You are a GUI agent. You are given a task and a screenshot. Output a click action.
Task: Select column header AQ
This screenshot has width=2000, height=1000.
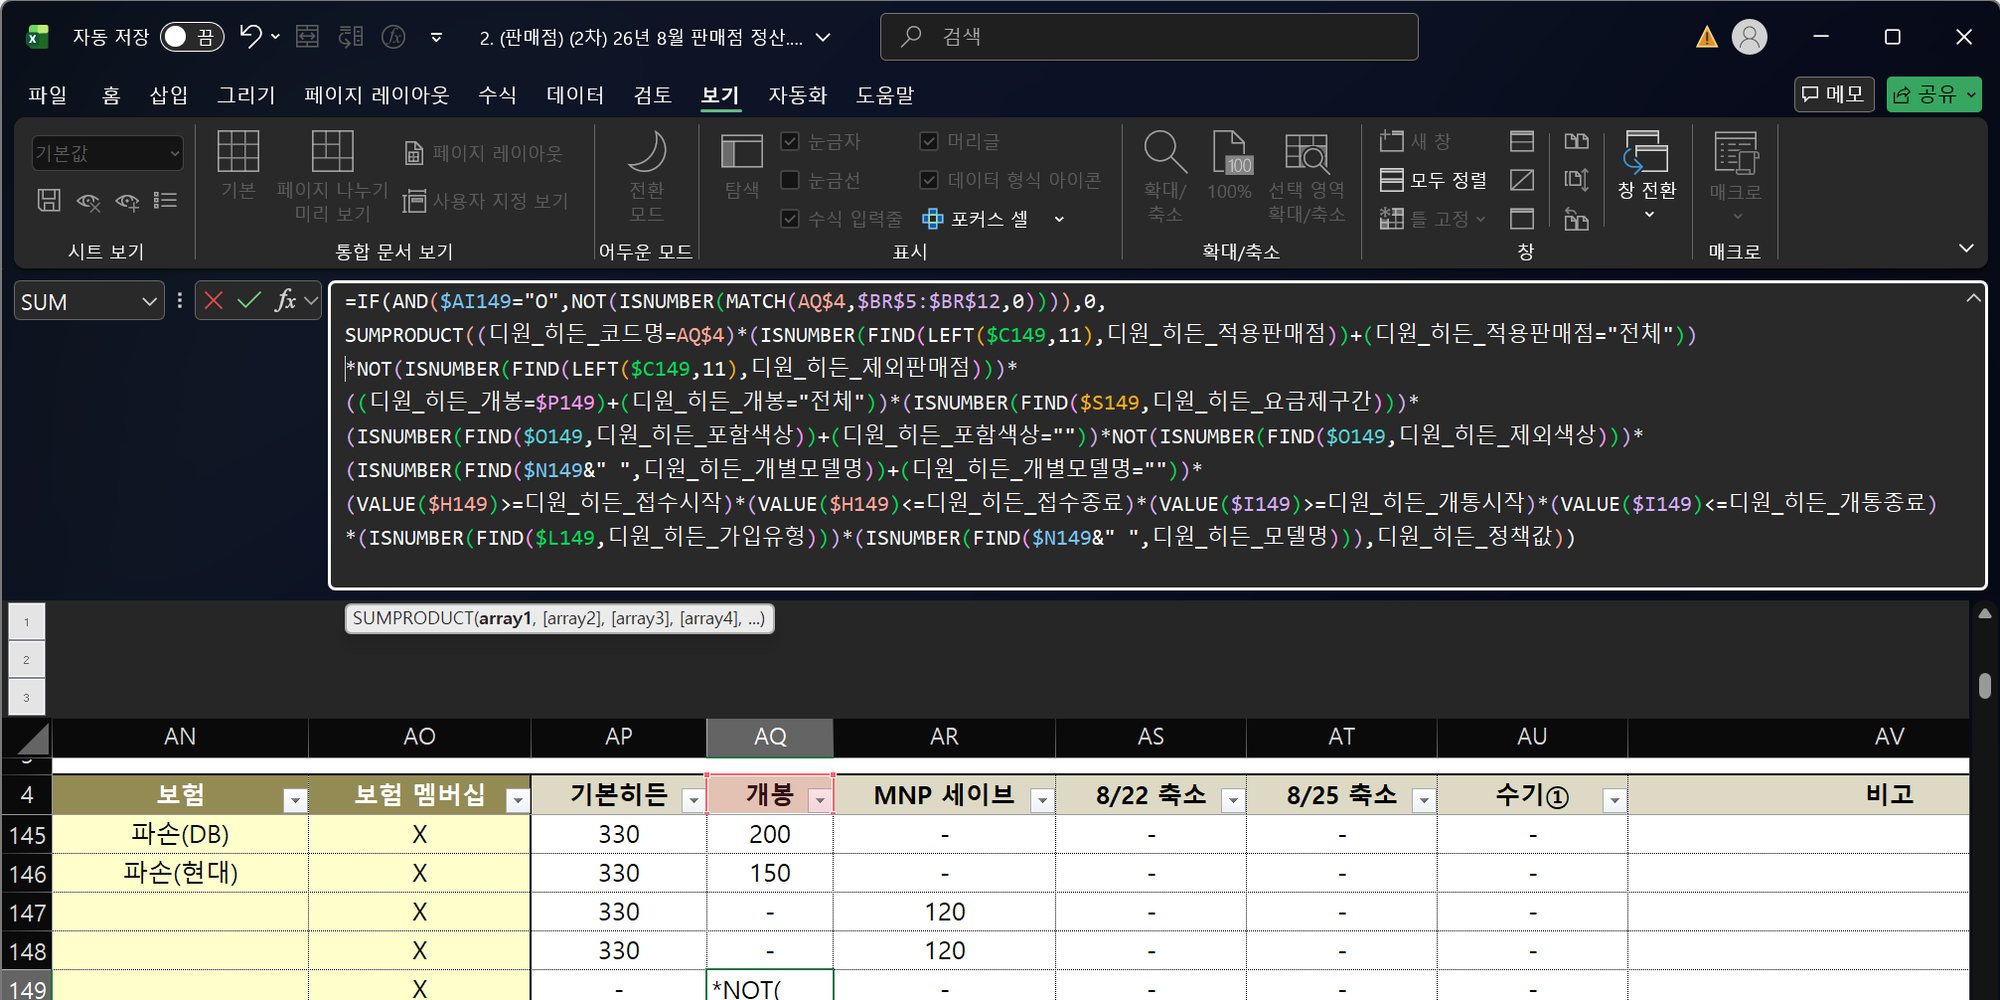[x=769, y=737]
